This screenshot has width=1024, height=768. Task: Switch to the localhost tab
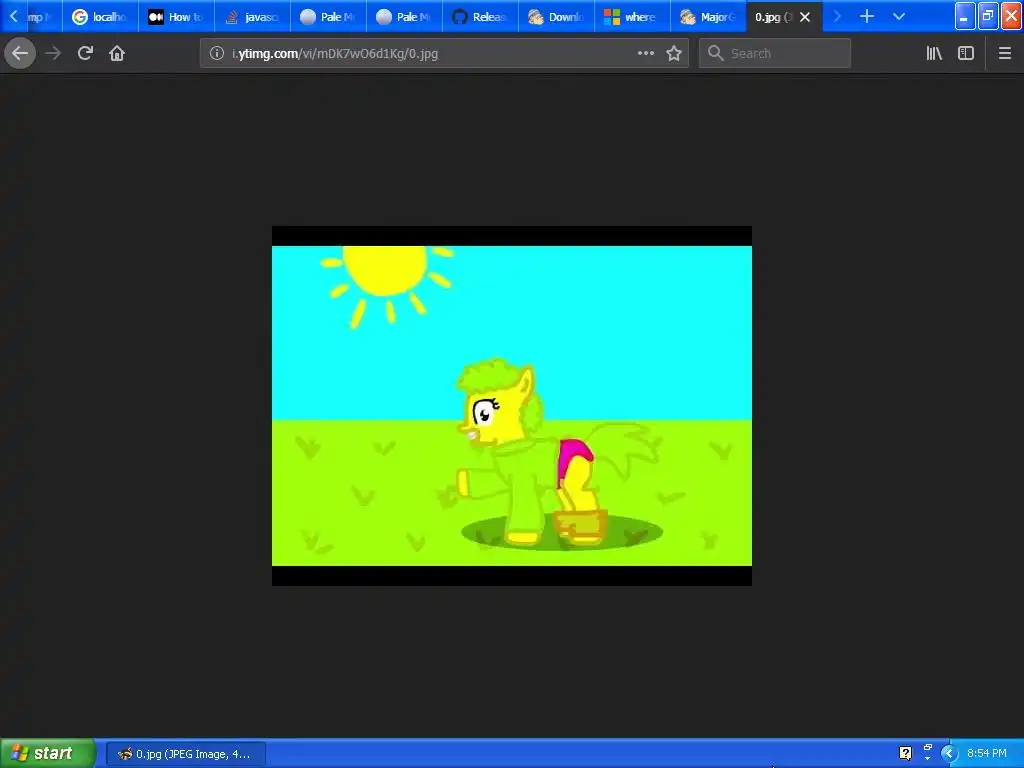pos(100,17)
